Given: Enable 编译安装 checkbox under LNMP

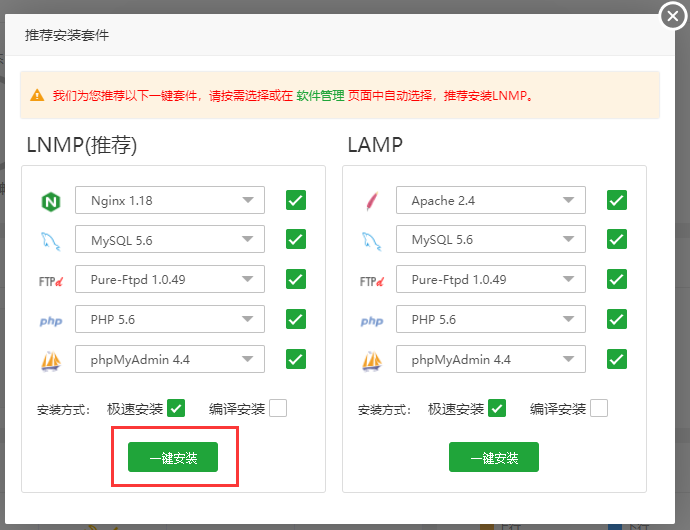Looking at the screenshot, I should tap(278, 408).
